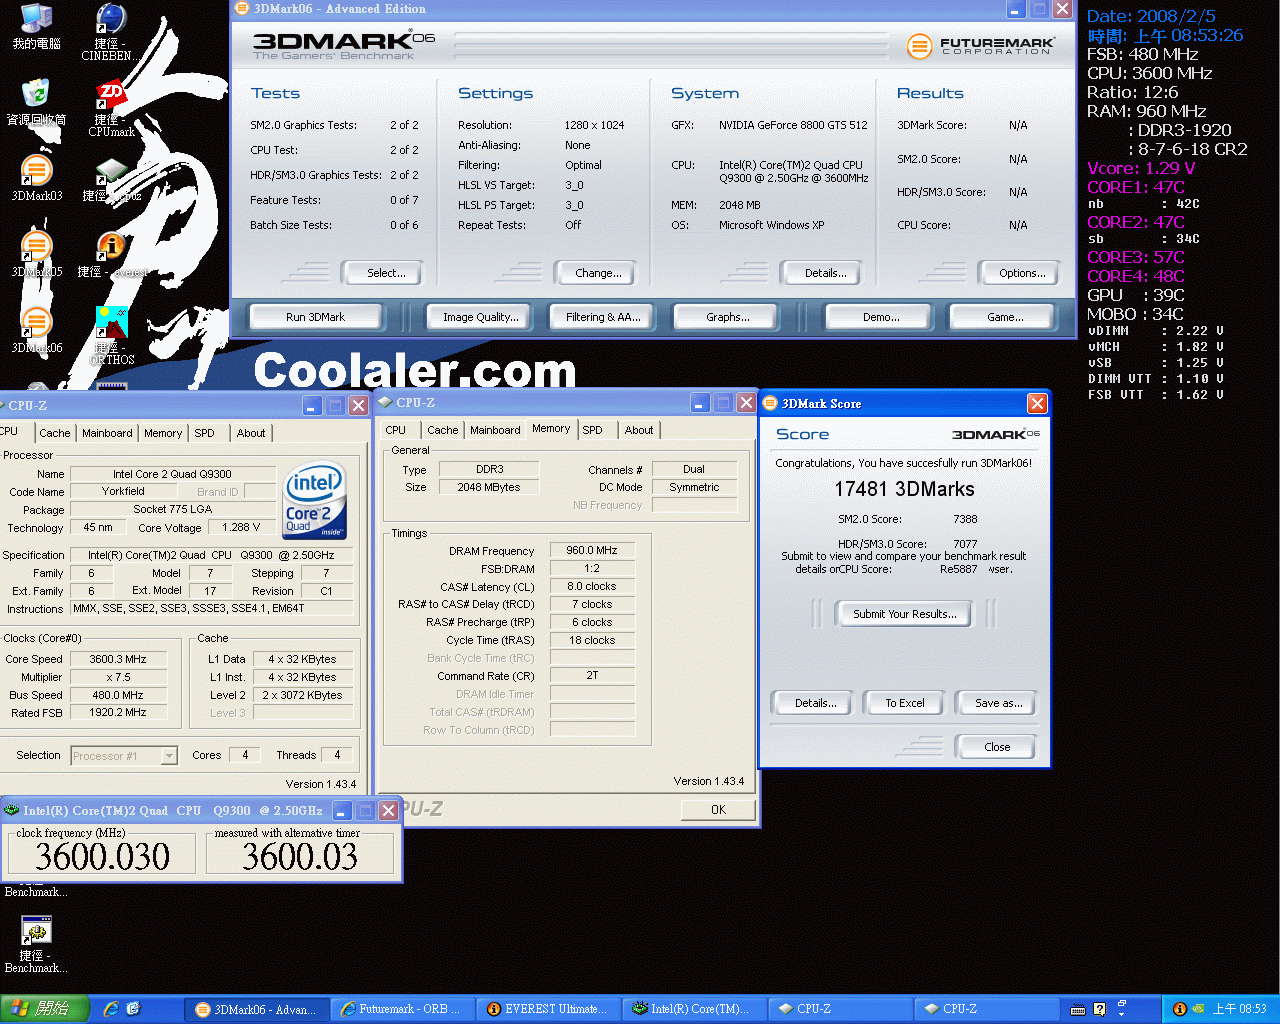The width and height of the screenshot is (1280, 1024).
Task: Switch to CPU tab in the right CPU-Z window
Action: pyautogui.click(x=396, y=430)
